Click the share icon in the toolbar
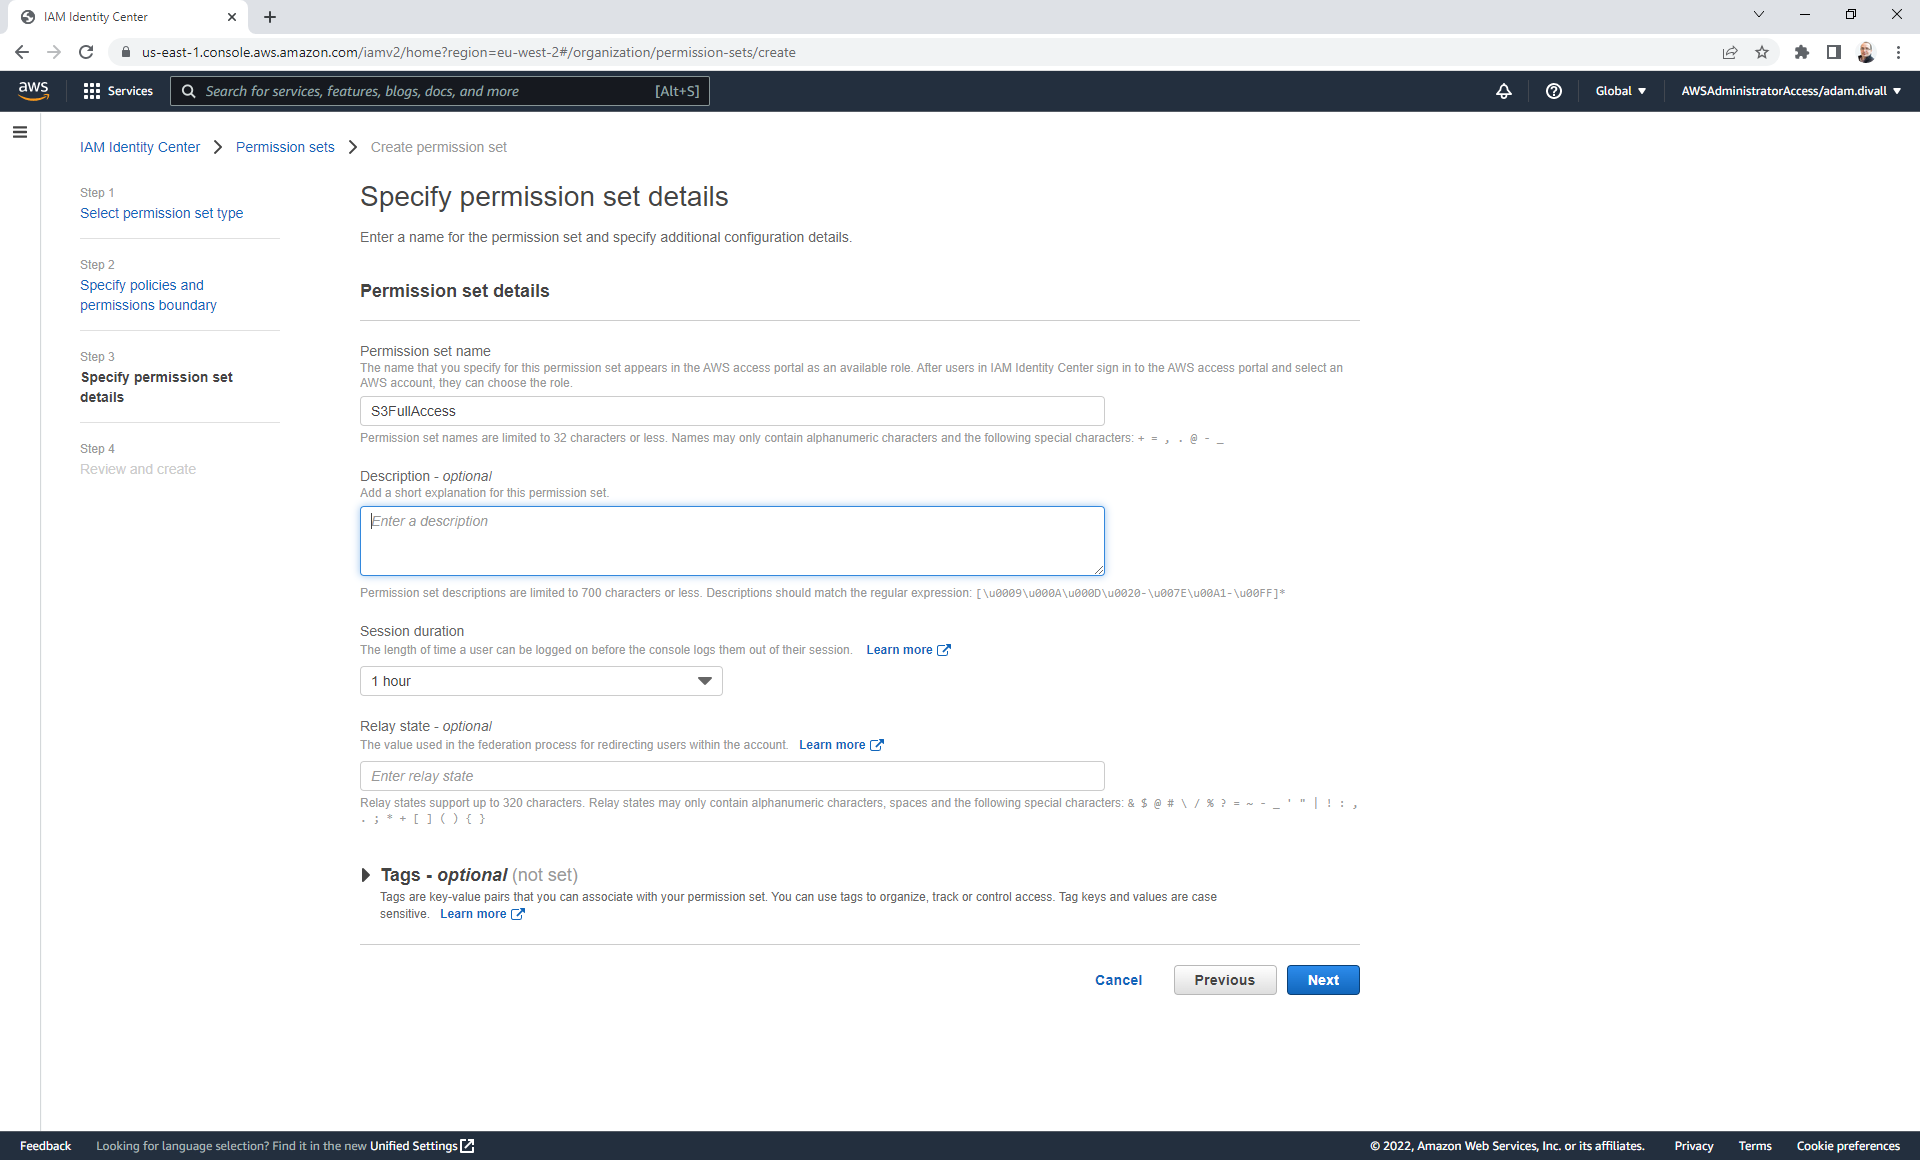Image resolution: width=1920 pixels, height=1160 pixels. click(x=1731, y=52)
